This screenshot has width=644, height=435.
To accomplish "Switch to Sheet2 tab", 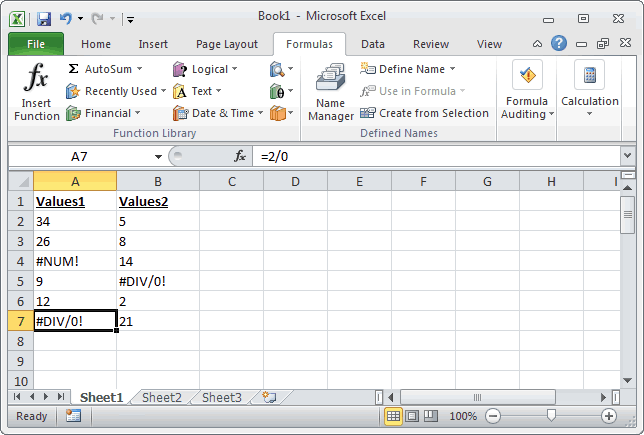I will (162, 397).
